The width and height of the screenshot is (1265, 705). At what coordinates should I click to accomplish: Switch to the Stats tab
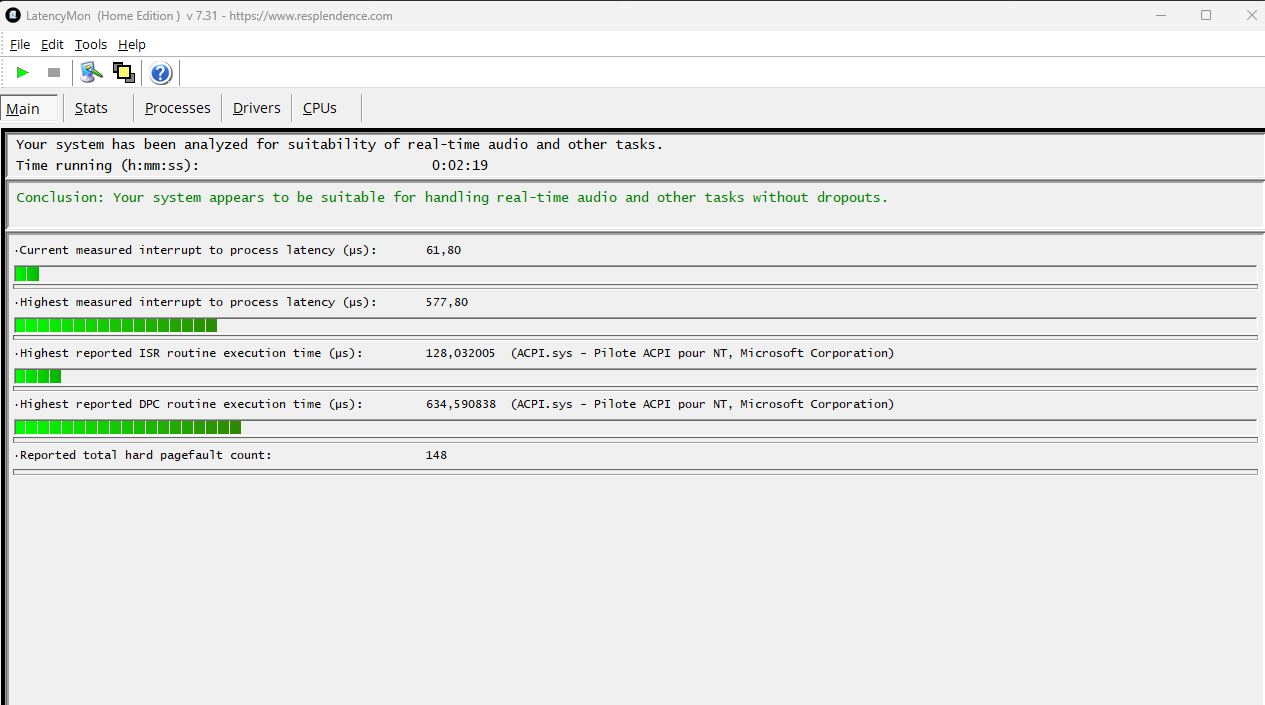[91, 108]
